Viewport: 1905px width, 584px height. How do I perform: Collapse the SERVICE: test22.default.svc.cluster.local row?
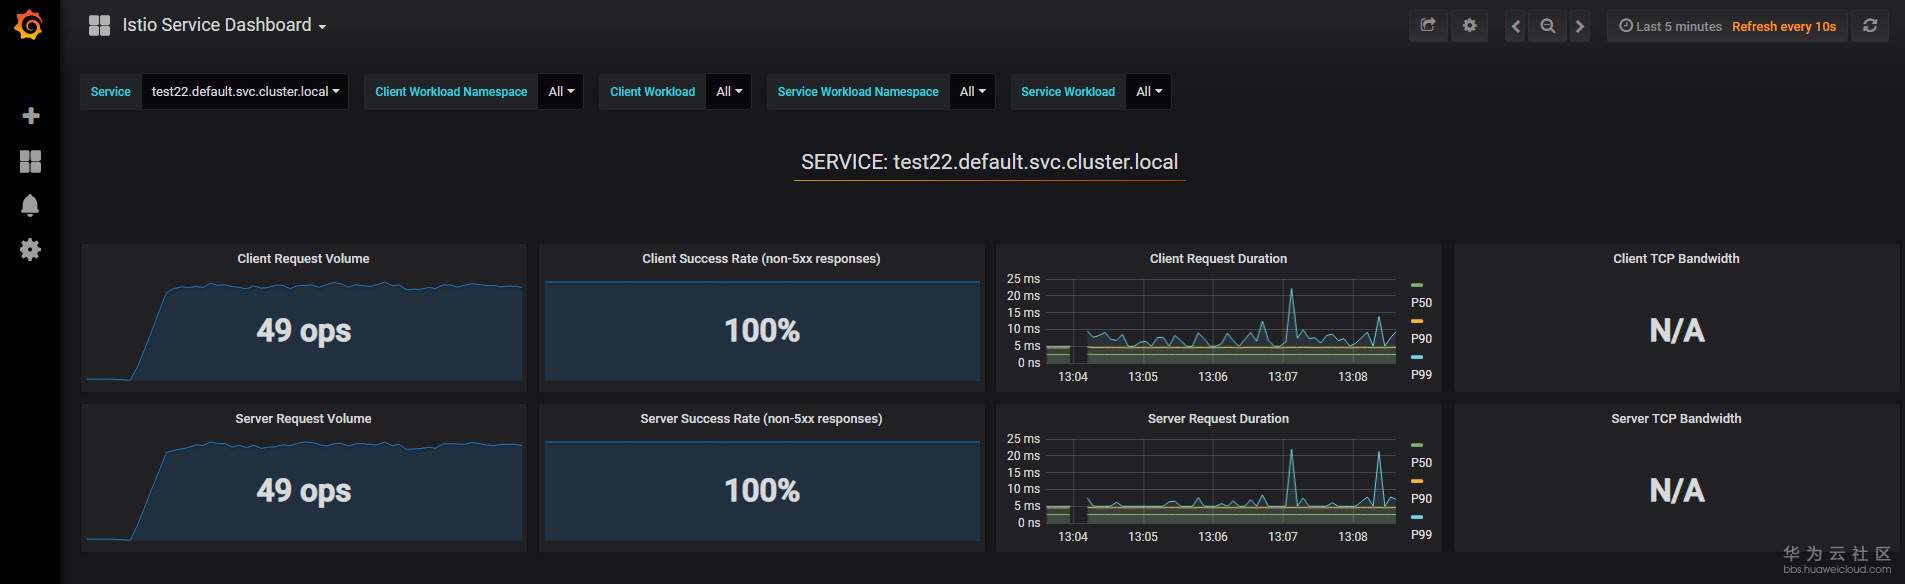(989, 162)
